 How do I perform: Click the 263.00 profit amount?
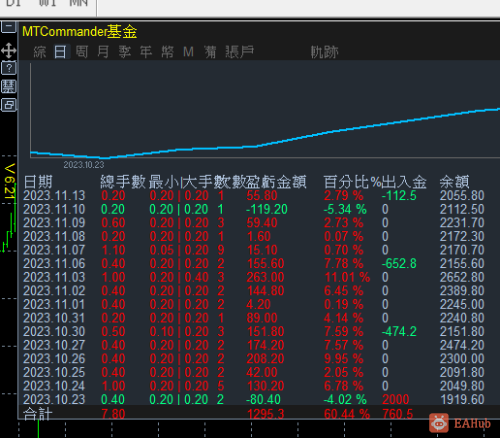[265, 277]
